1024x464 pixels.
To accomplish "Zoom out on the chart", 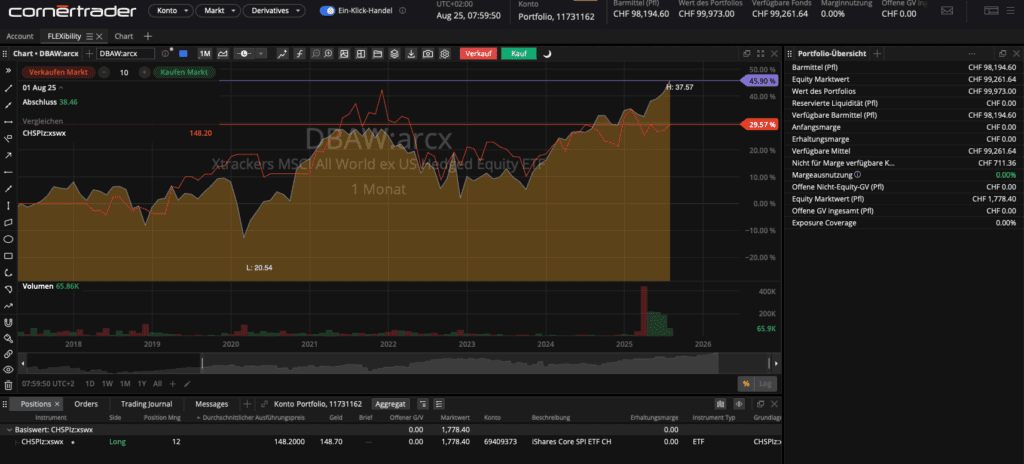I will click(x=315, y=54).
